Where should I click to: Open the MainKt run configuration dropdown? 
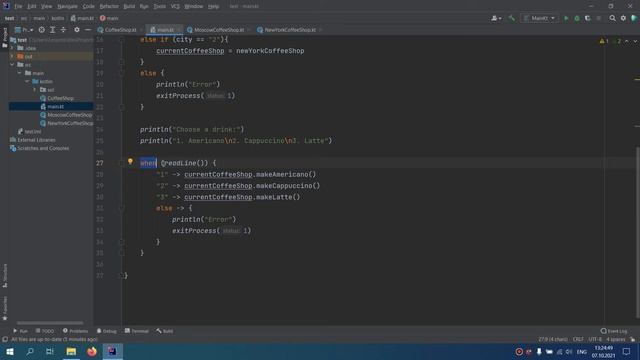(540, 18)
